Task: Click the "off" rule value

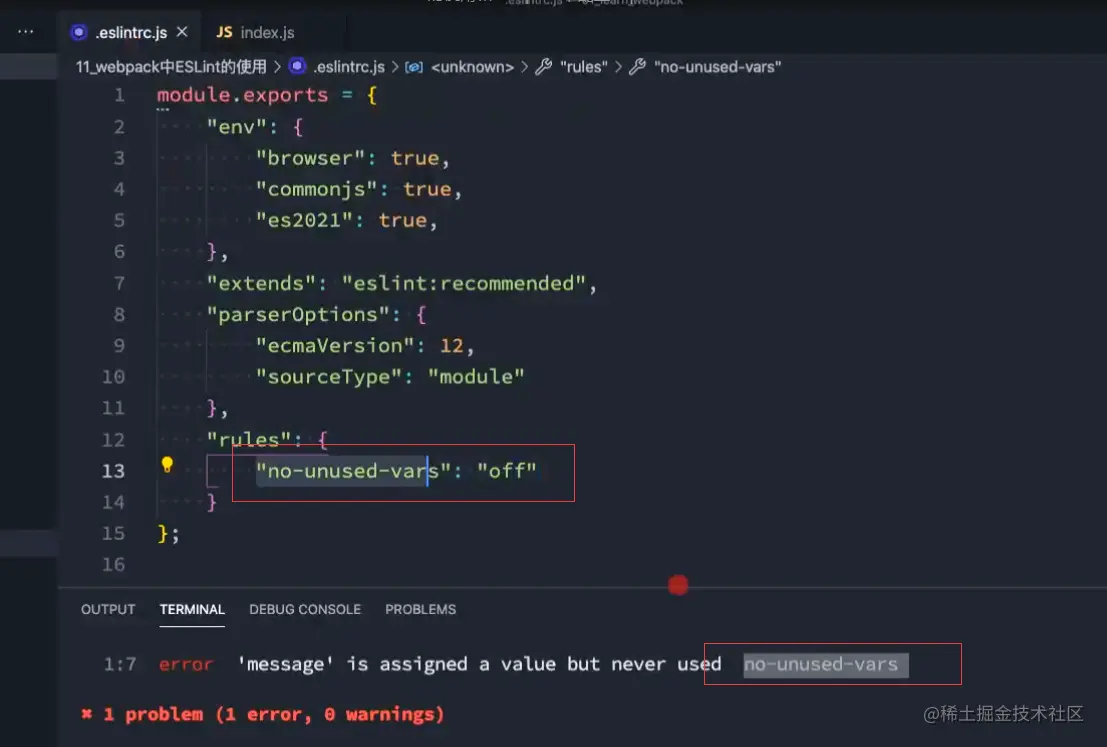Action: 506,471
